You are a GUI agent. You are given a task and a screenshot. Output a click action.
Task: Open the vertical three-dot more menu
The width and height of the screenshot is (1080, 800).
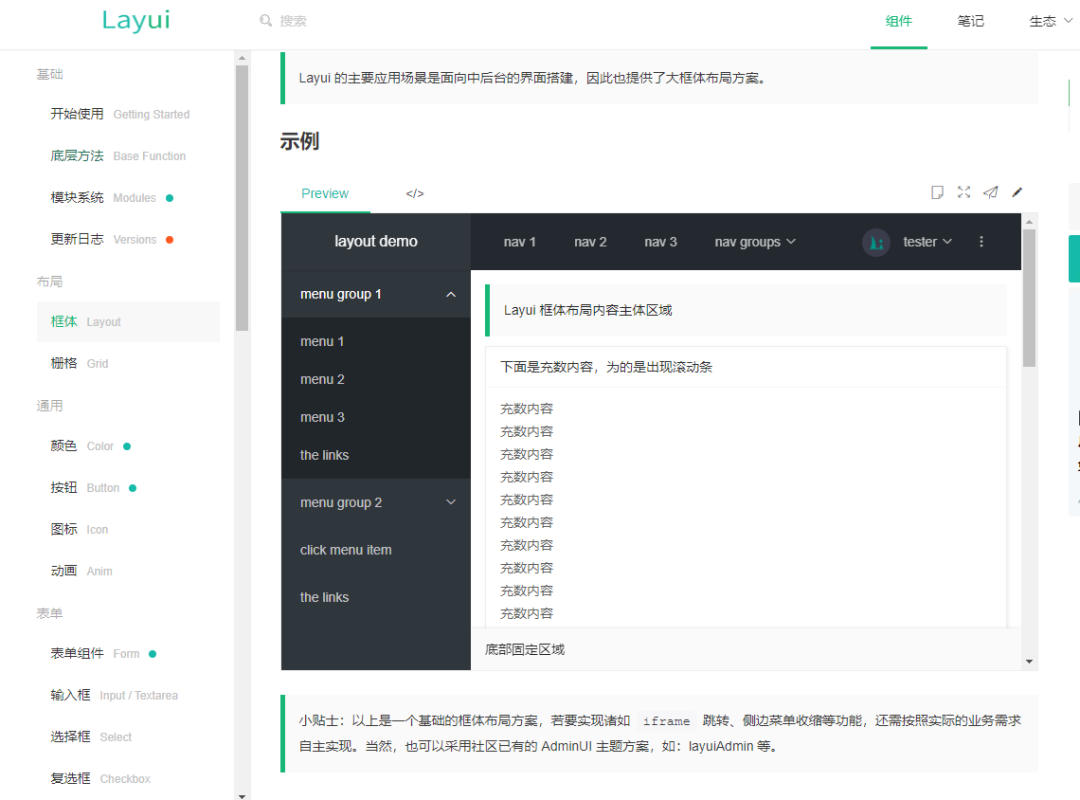pos(981,242)
